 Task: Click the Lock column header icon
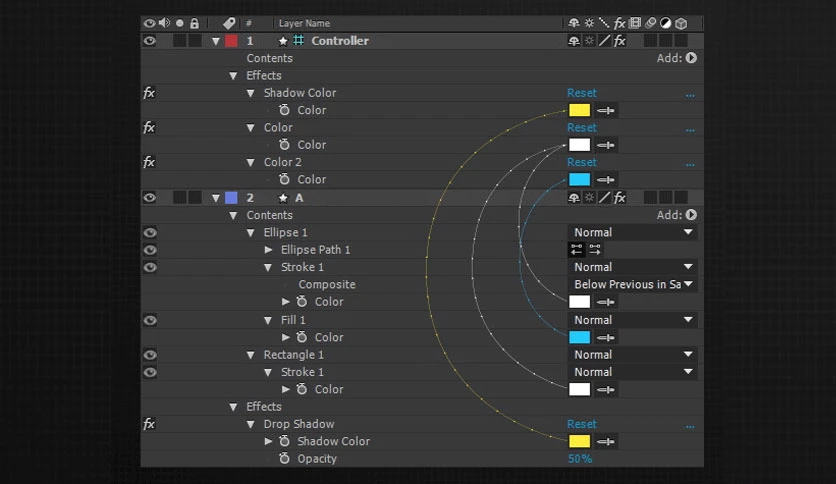tap(195, 23)
